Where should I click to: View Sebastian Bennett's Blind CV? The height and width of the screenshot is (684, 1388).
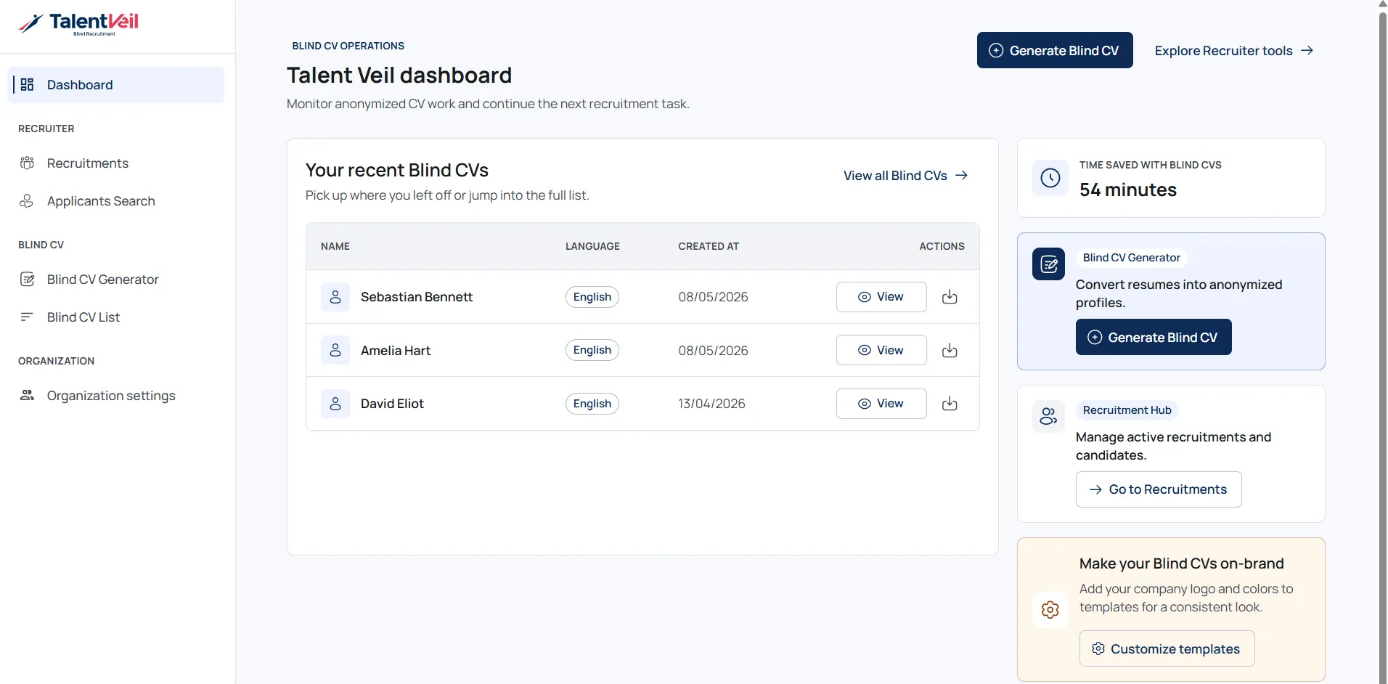[881, 297]
